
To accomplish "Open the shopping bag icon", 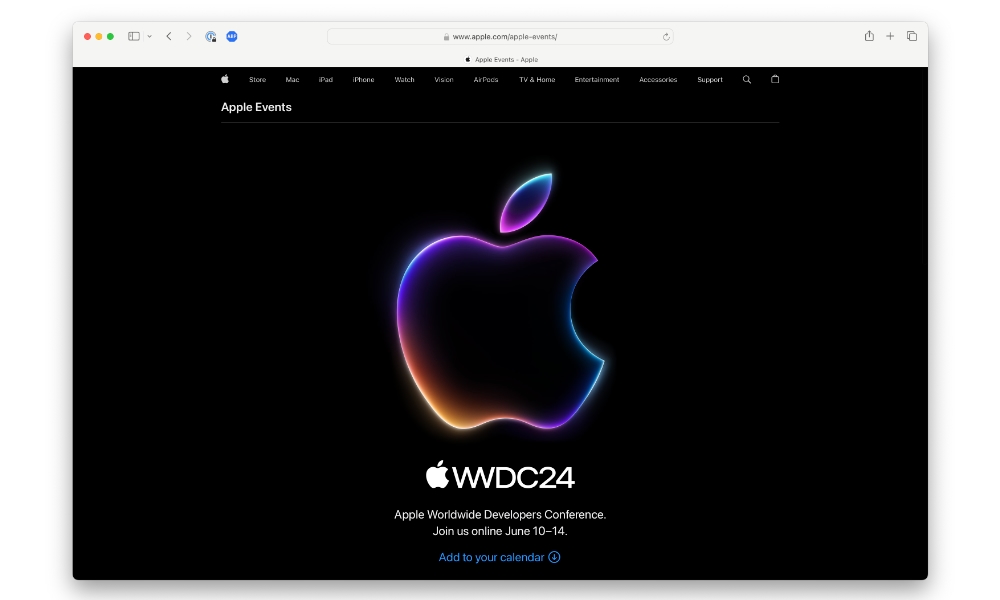I will click(775, 79).
